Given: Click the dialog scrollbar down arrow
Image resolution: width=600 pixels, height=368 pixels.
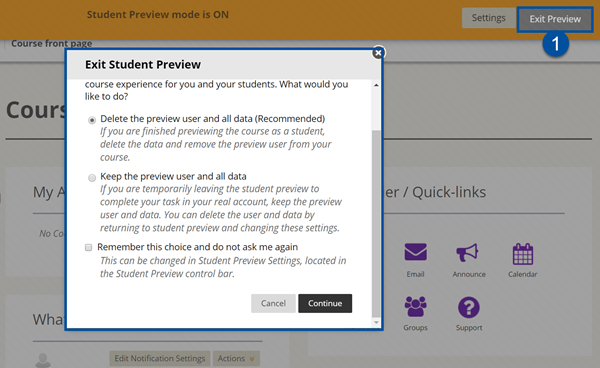Looking at the screenshot, I should (x=376, y=322).
